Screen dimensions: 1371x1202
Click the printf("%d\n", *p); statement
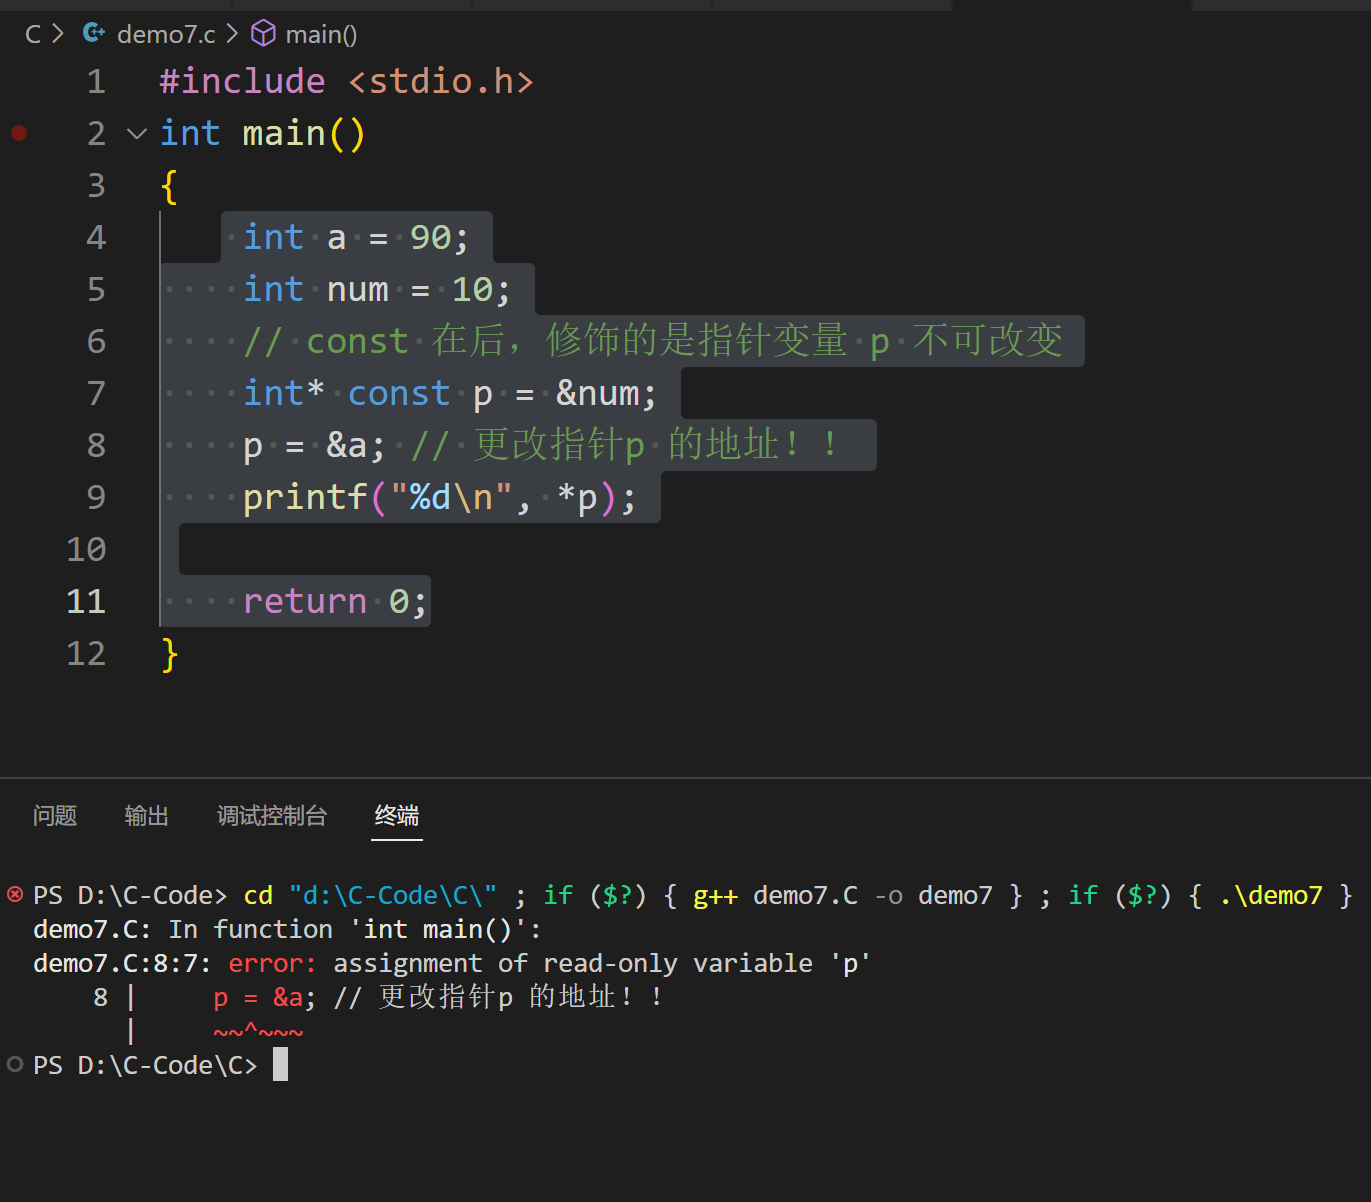pos(439,497)
